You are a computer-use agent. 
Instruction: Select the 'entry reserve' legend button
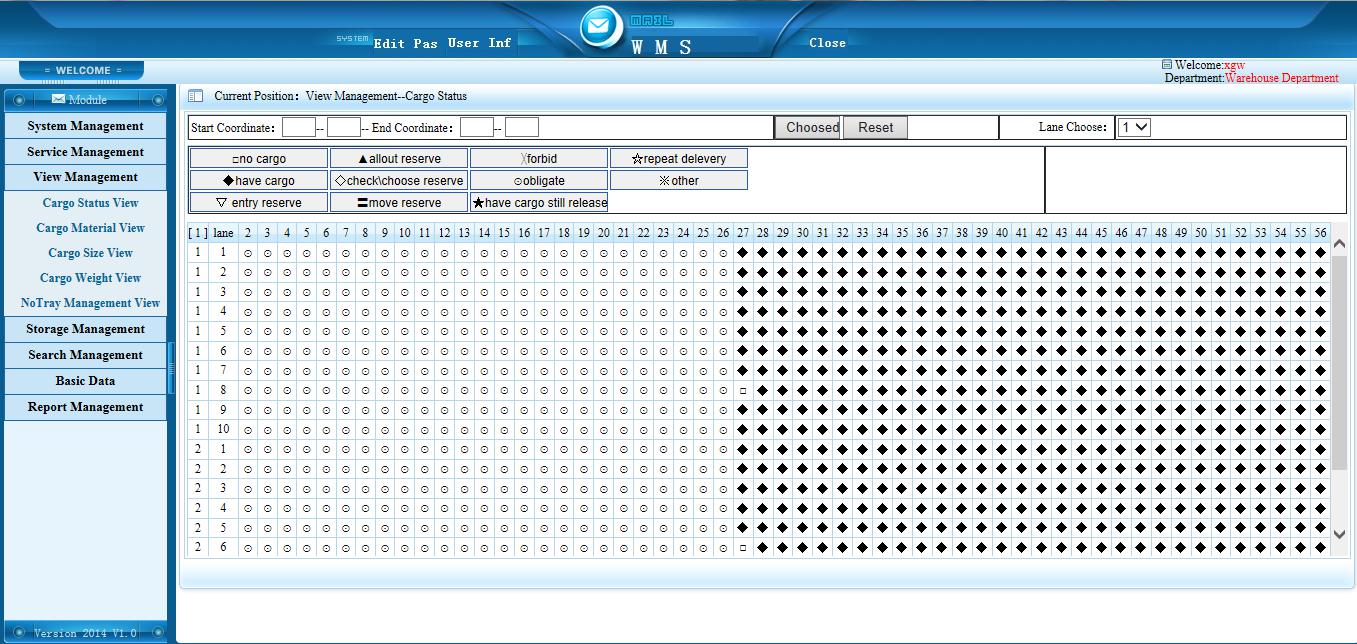259,203
